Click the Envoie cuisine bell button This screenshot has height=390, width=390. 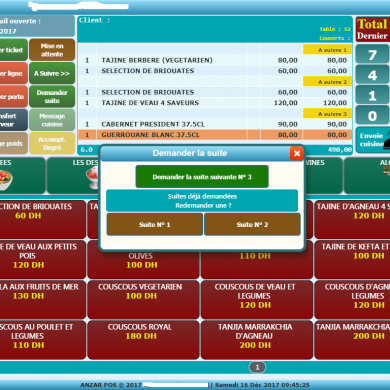coord(372,140)
